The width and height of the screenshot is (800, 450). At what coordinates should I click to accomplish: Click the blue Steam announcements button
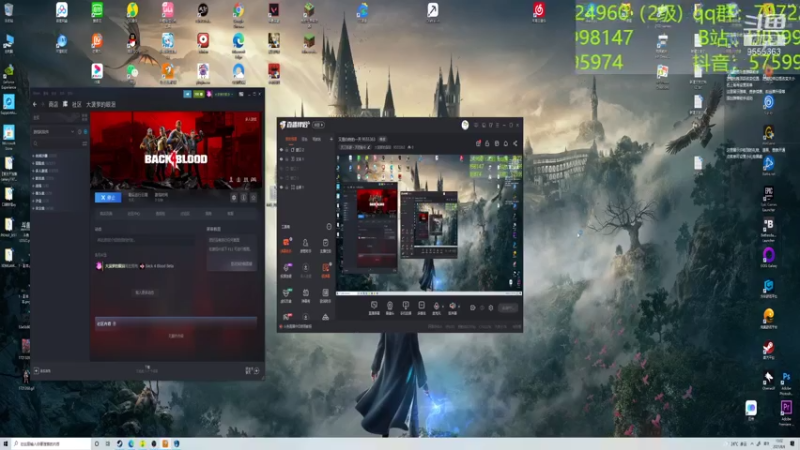point(187,94)
